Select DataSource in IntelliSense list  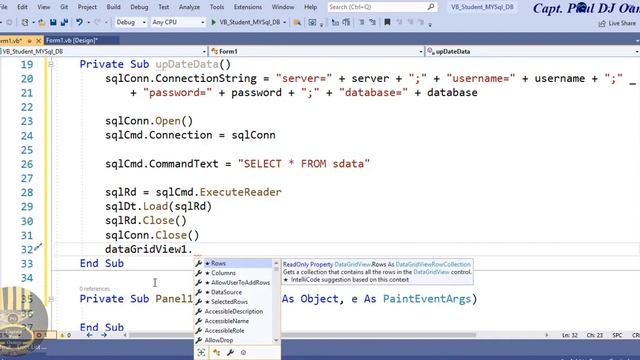[x=234, y=292]
